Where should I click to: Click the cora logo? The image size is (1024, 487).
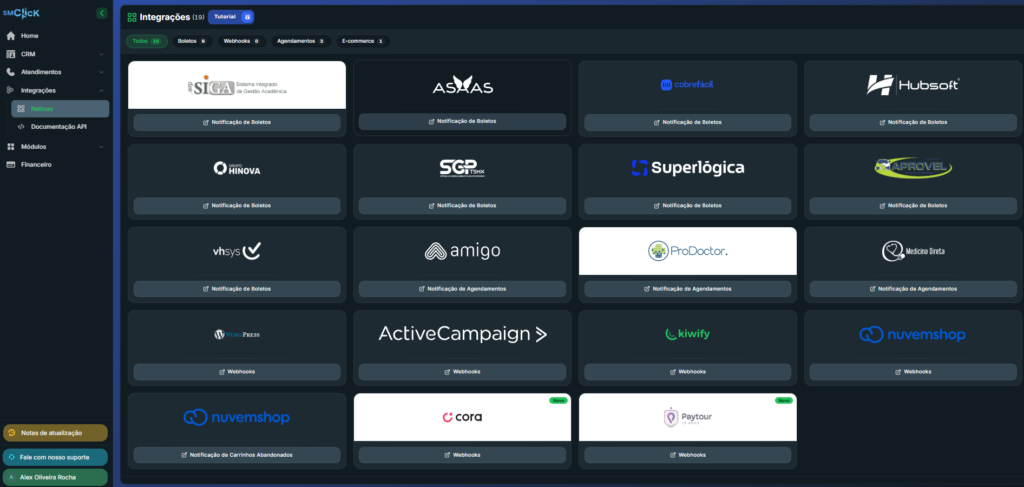(x=462, y=417)
